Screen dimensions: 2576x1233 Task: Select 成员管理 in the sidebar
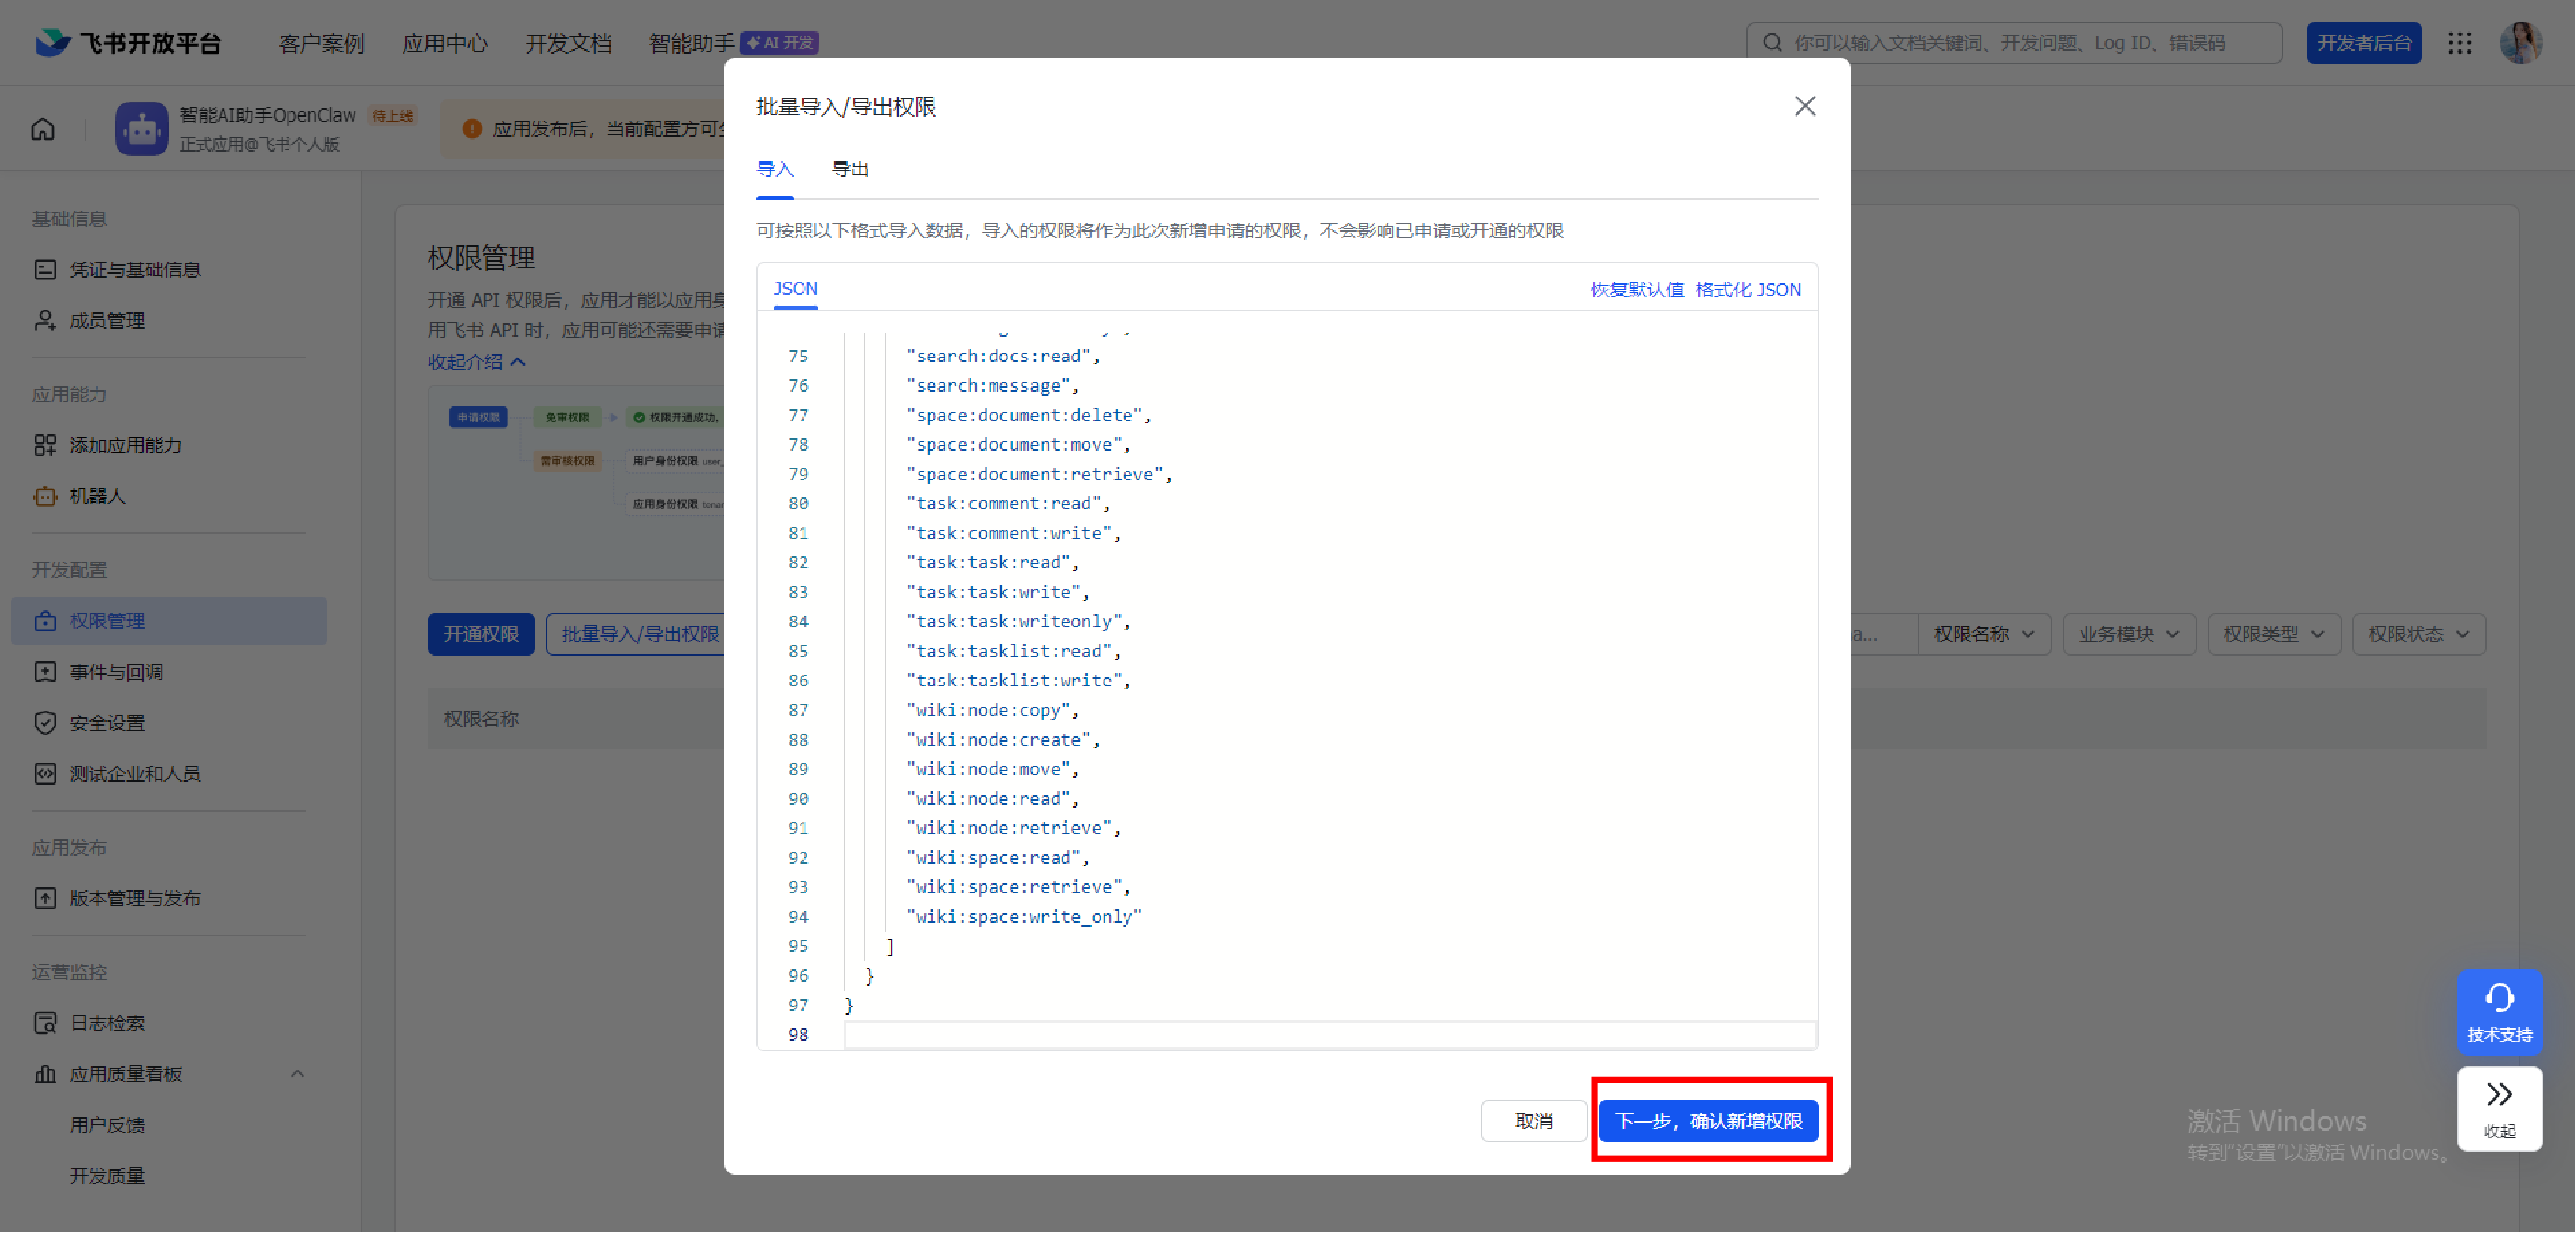coord(106,320)
